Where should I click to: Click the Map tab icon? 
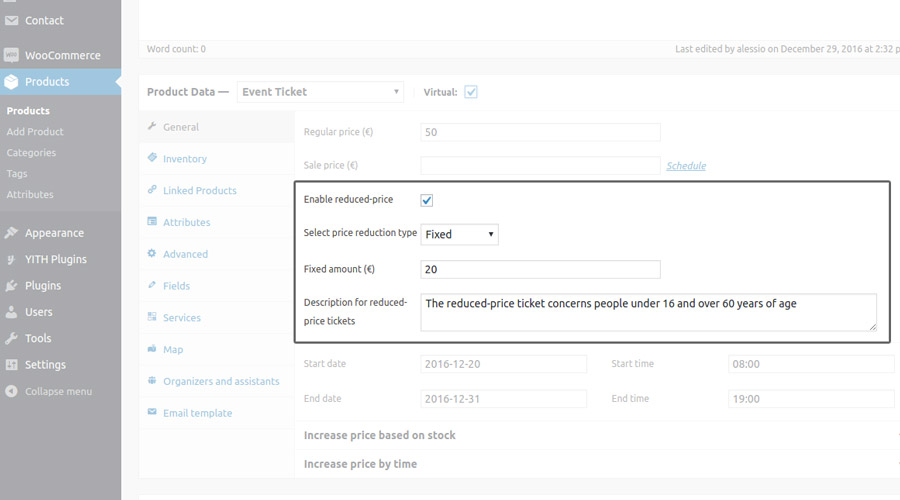coord(152,348)
